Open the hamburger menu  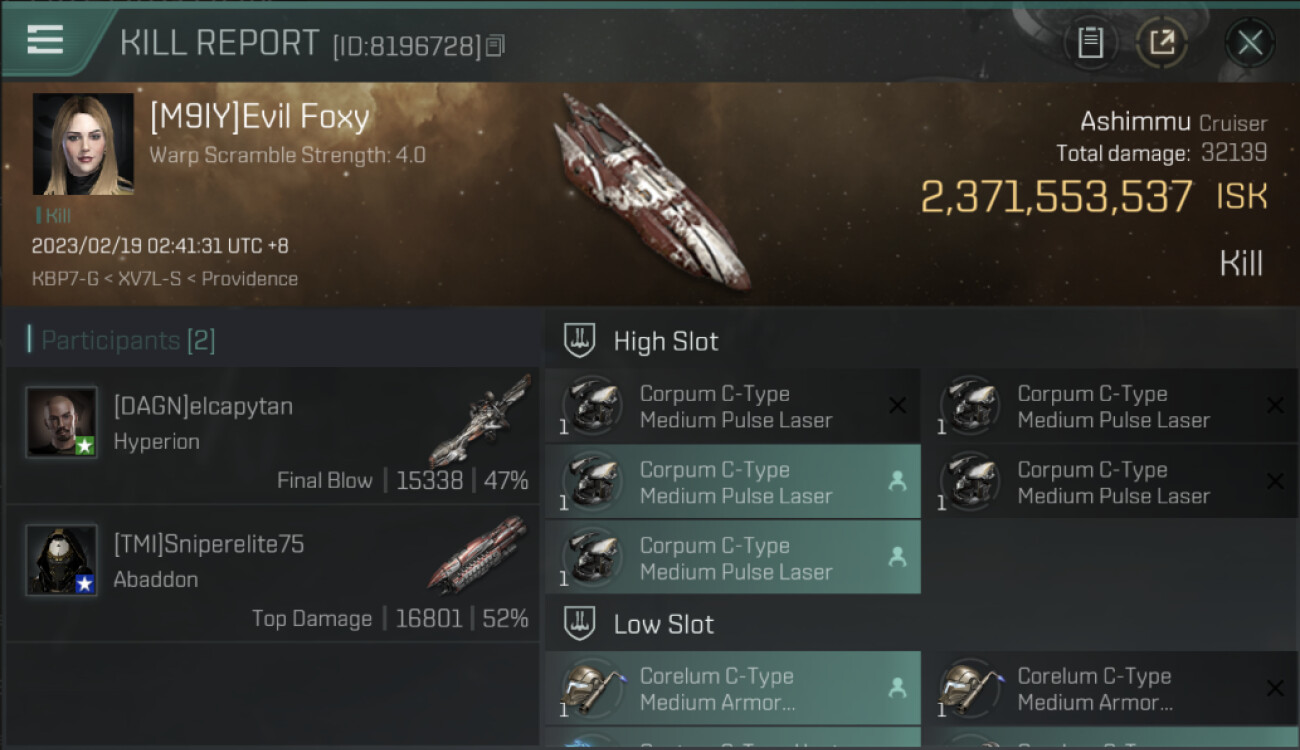(45, 41)
